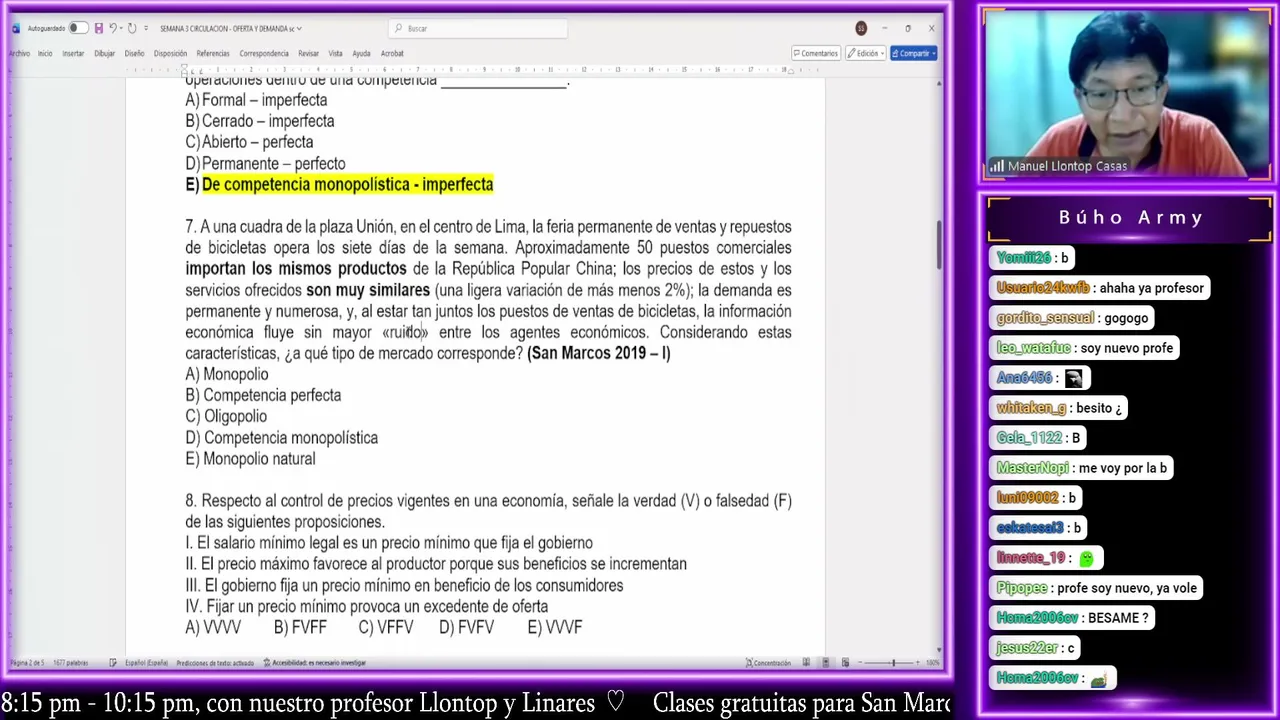Select the Web Layout view icon
Screen dimensions: 1280x720
[x=845, y=663]
